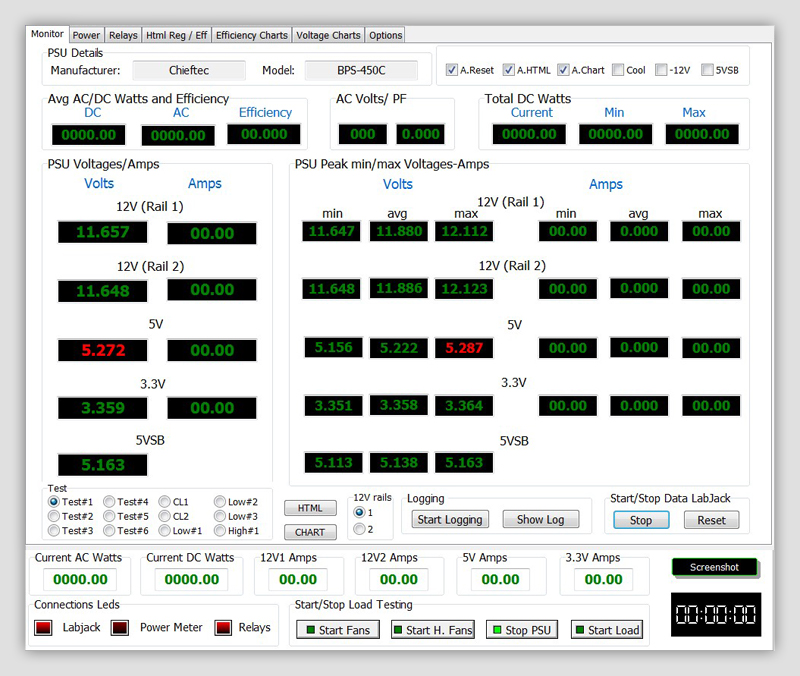
Task: Click the 12V Rail 1 voltage 11.657
Action: click(103, 232)
